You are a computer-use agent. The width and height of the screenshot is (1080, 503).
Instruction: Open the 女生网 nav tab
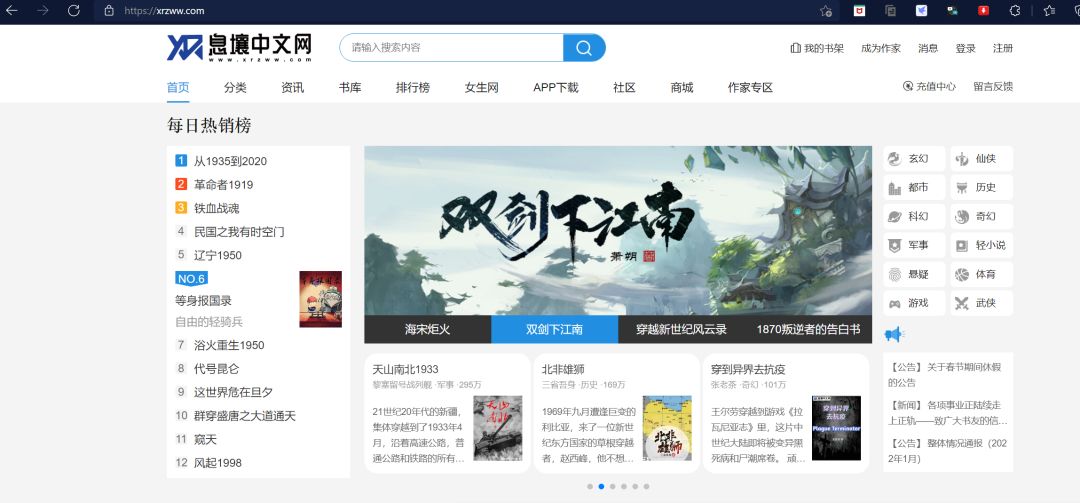coord(481,88)
